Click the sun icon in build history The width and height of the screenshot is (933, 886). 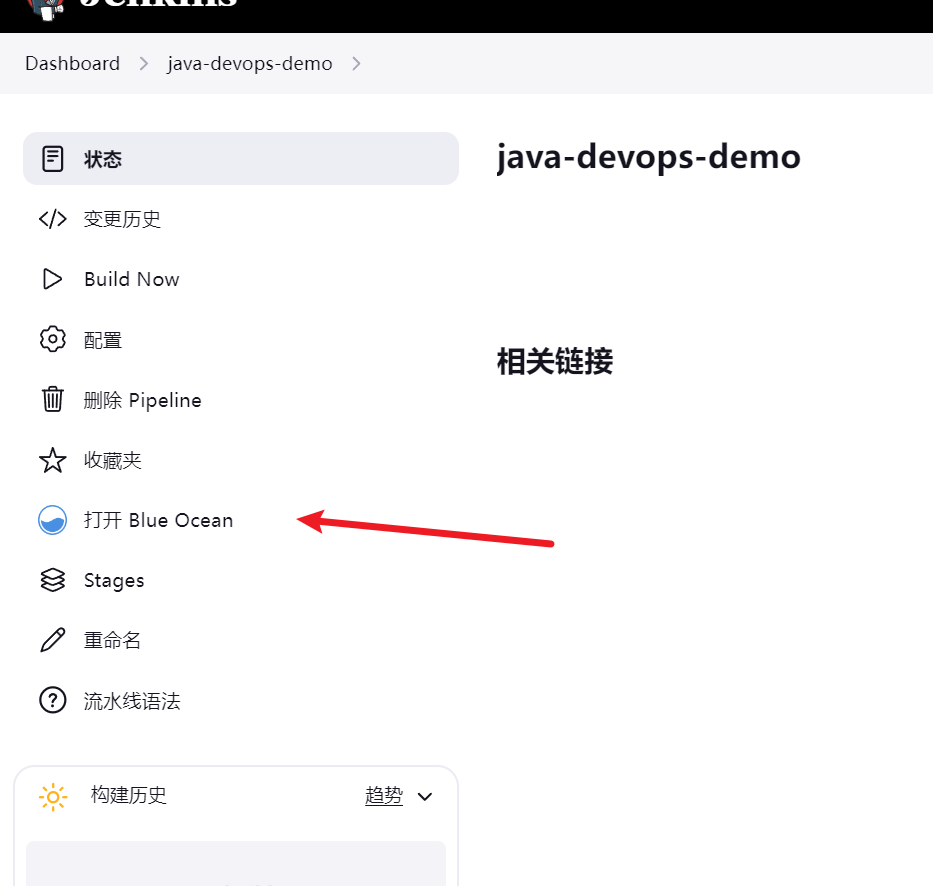(53, 797)
